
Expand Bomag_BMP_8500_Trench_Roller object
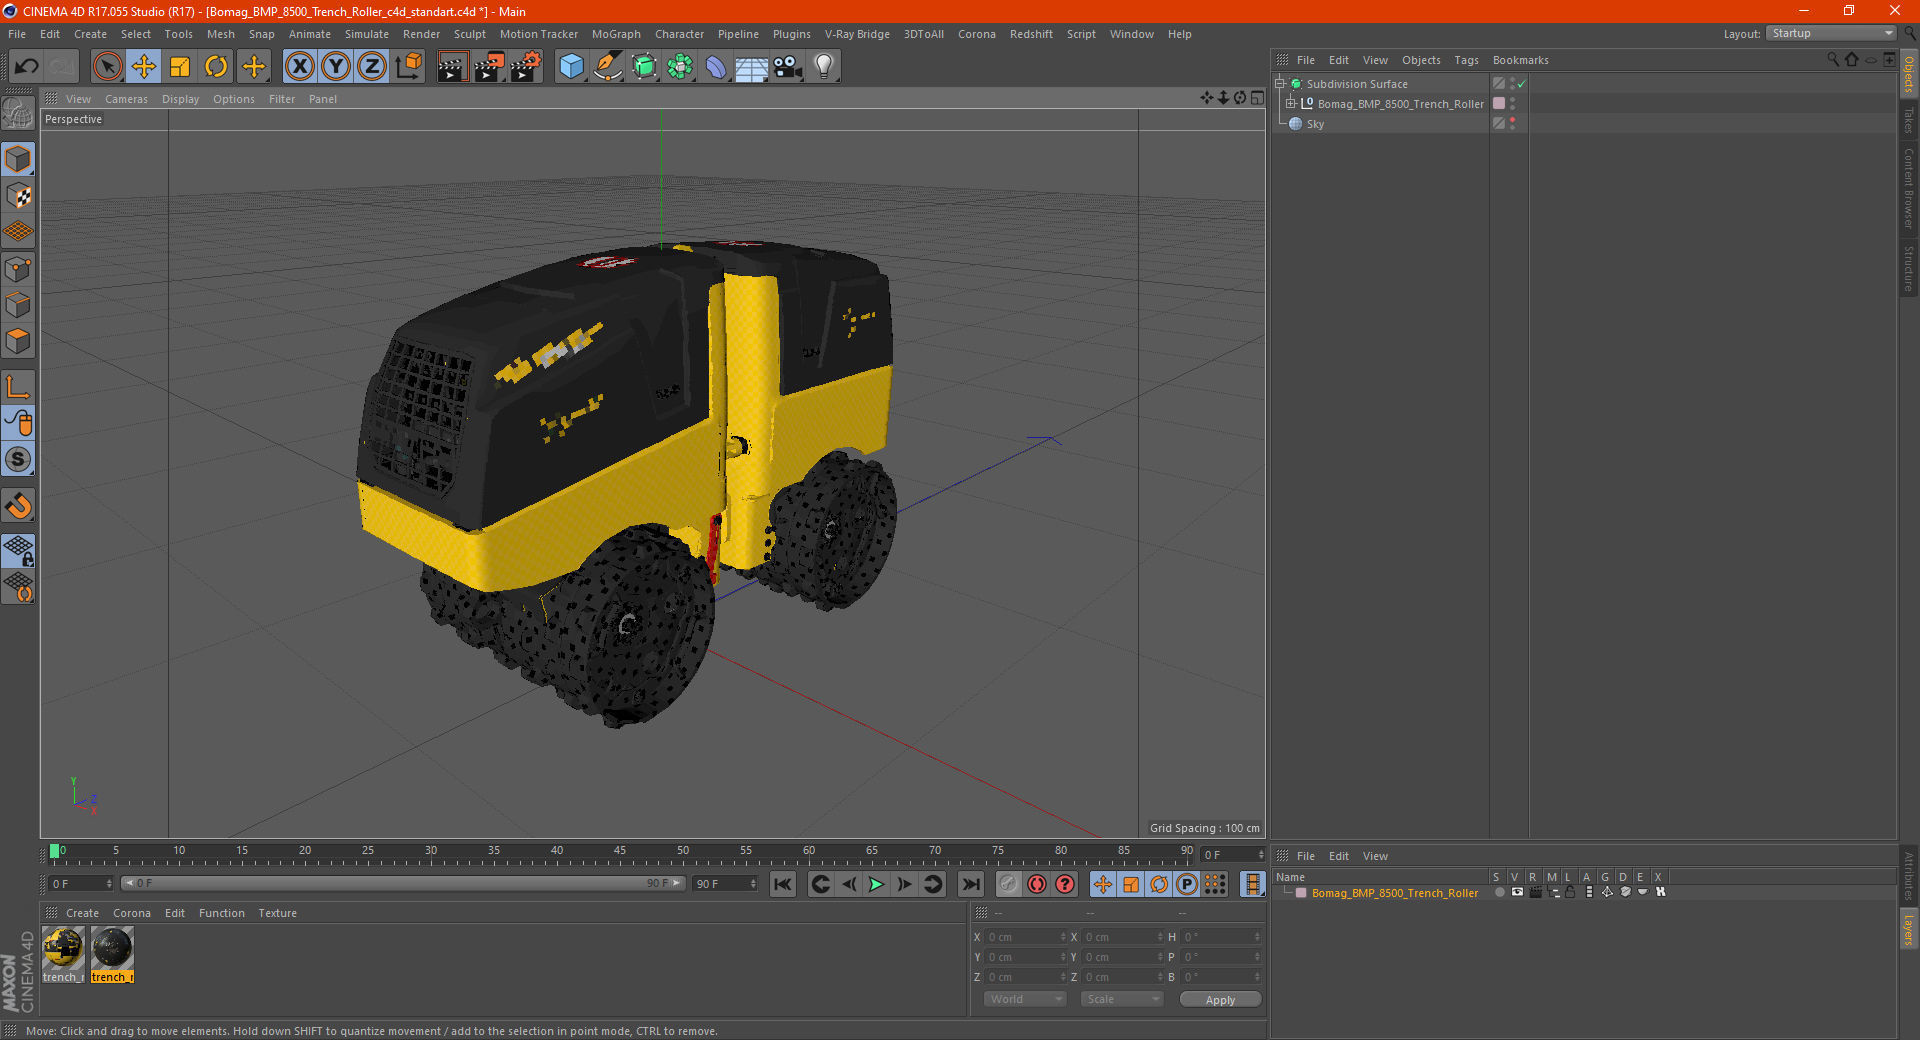pyautogui.click(x=1291, y=104)
